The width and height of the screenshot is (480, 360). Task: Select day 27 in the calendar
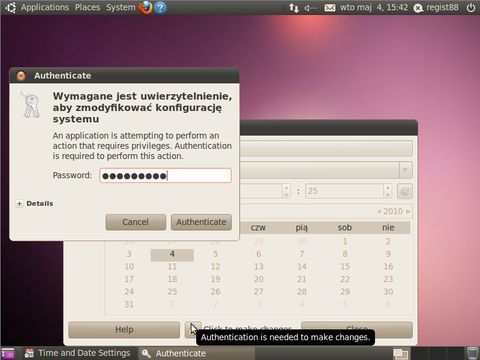(x=259, y=292)
